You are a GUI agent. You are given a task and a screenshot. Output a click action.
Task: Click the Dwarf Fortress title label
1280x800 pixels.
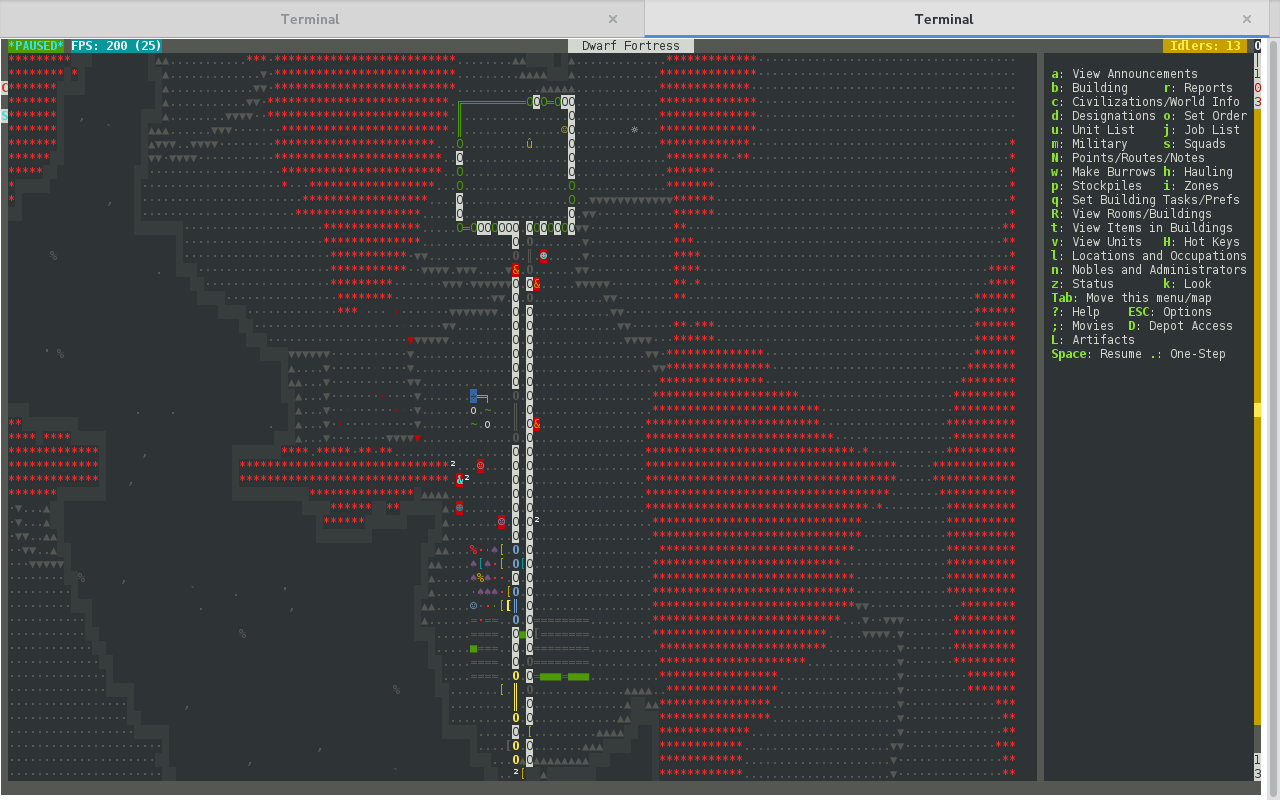coord(631,46)
